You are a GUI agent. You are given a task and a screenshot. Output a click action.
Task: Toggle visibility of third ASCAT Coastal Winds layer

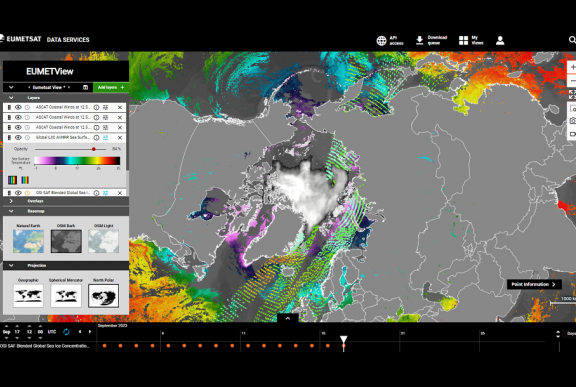(x=18, y=127)
